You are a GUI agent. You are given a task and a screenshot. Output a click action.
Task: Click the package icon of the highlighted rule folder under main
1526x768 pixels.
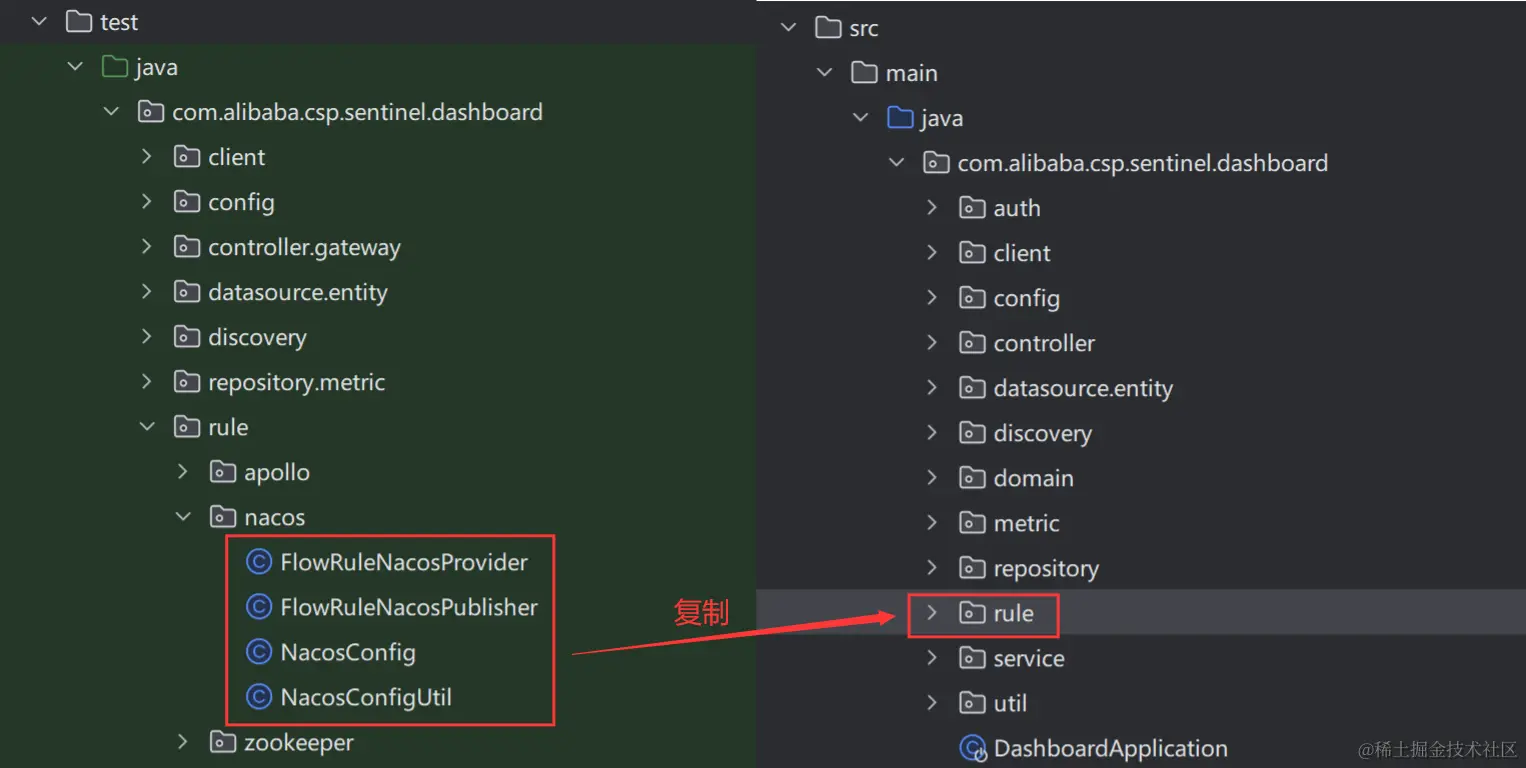click(x=972, y=613)
